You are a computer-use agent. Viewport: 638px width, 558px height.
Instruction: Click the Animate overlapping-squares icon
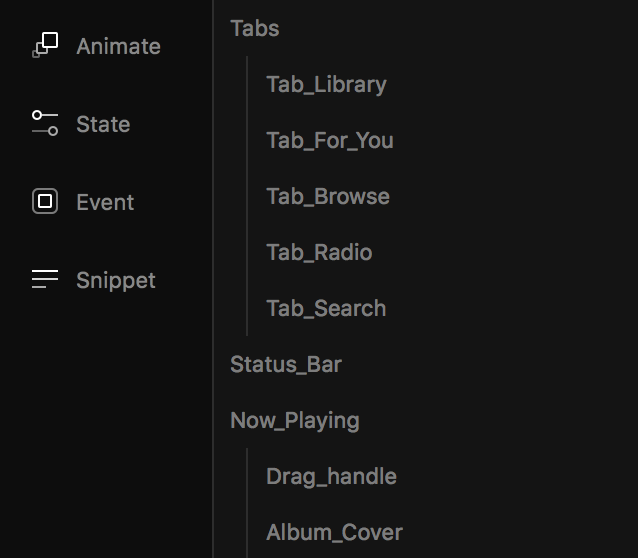45,45
